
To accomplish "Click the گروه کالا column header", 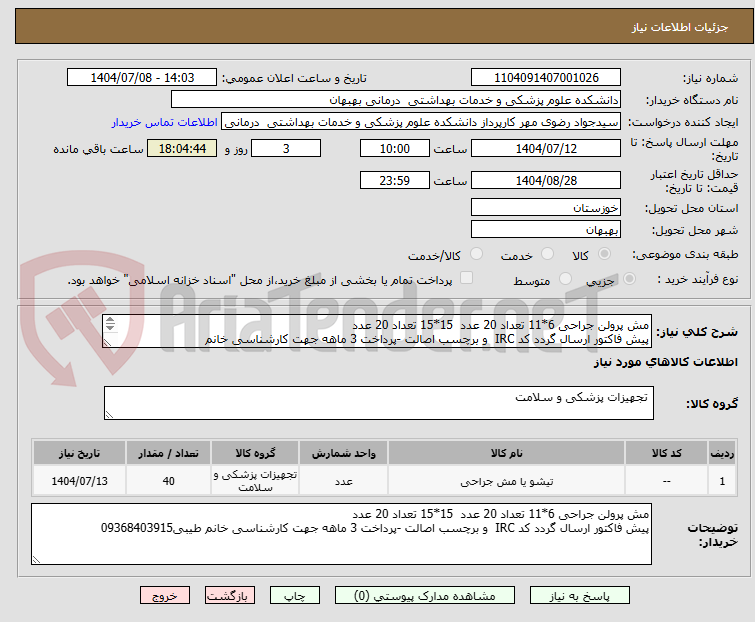I will pos(255,453).
